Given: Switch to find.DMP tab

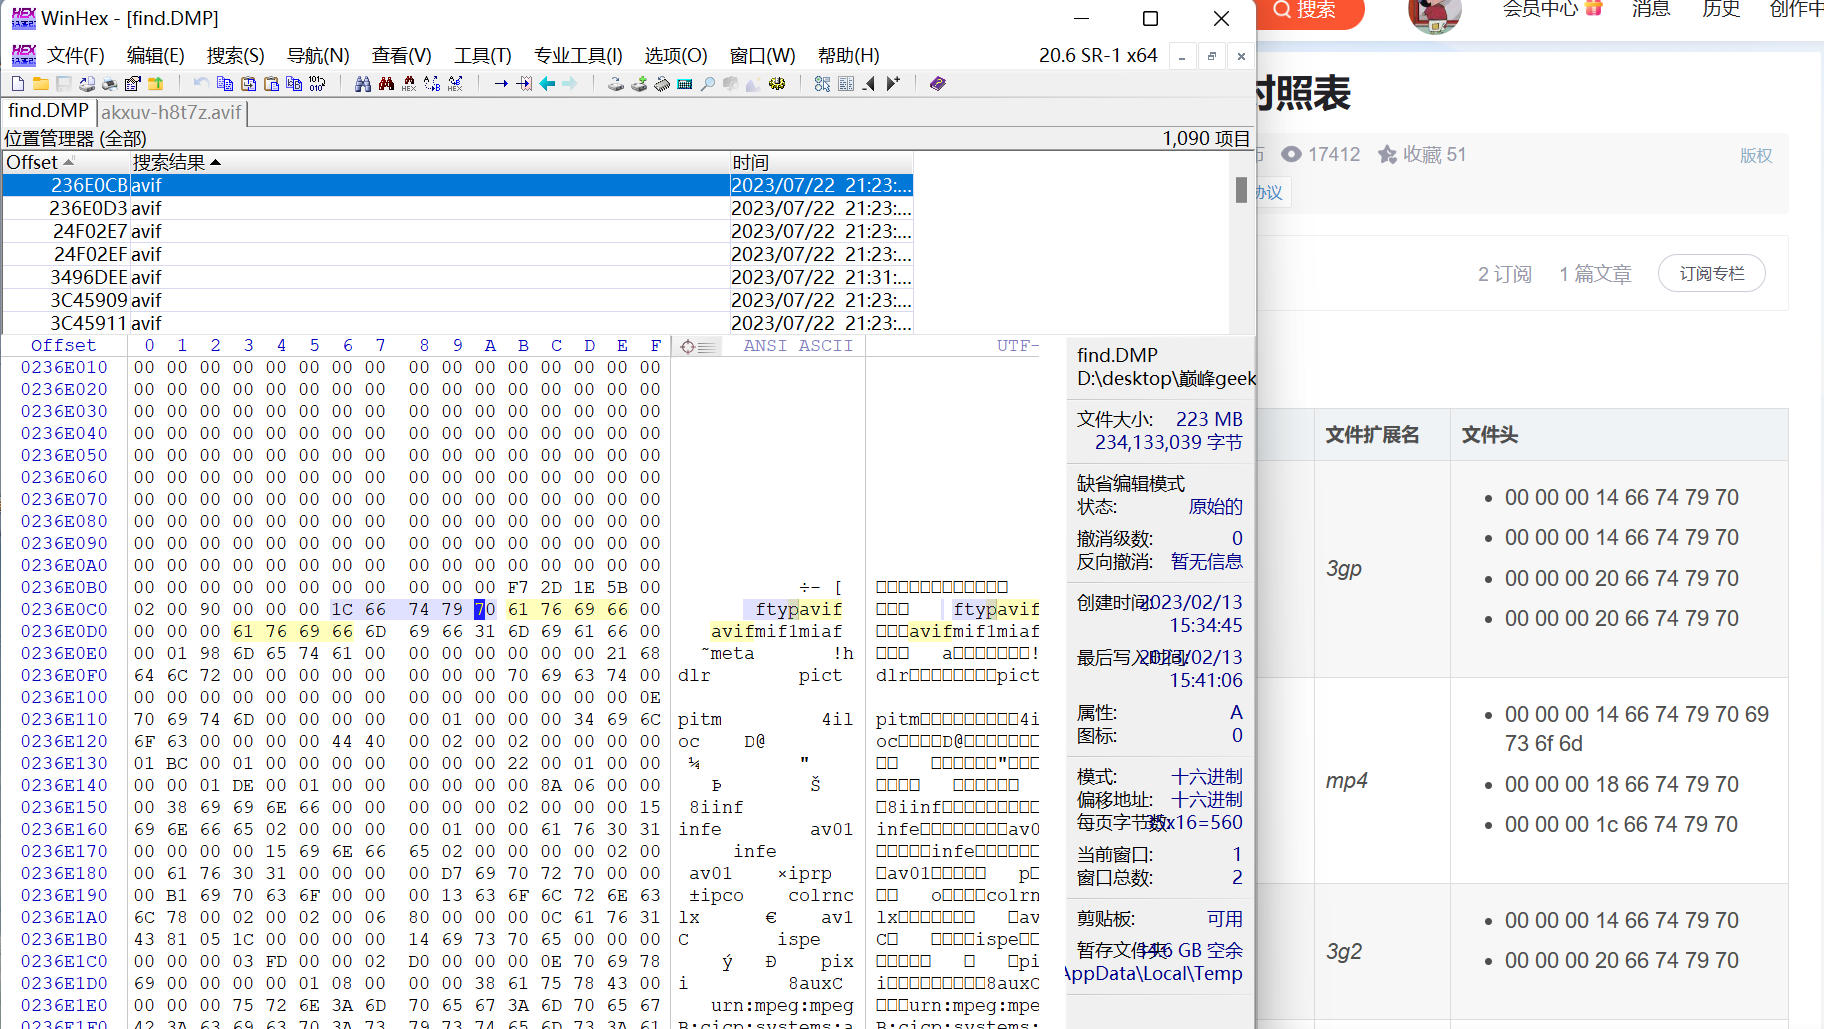Looking at the screenshot, I should tap(48, 111).
